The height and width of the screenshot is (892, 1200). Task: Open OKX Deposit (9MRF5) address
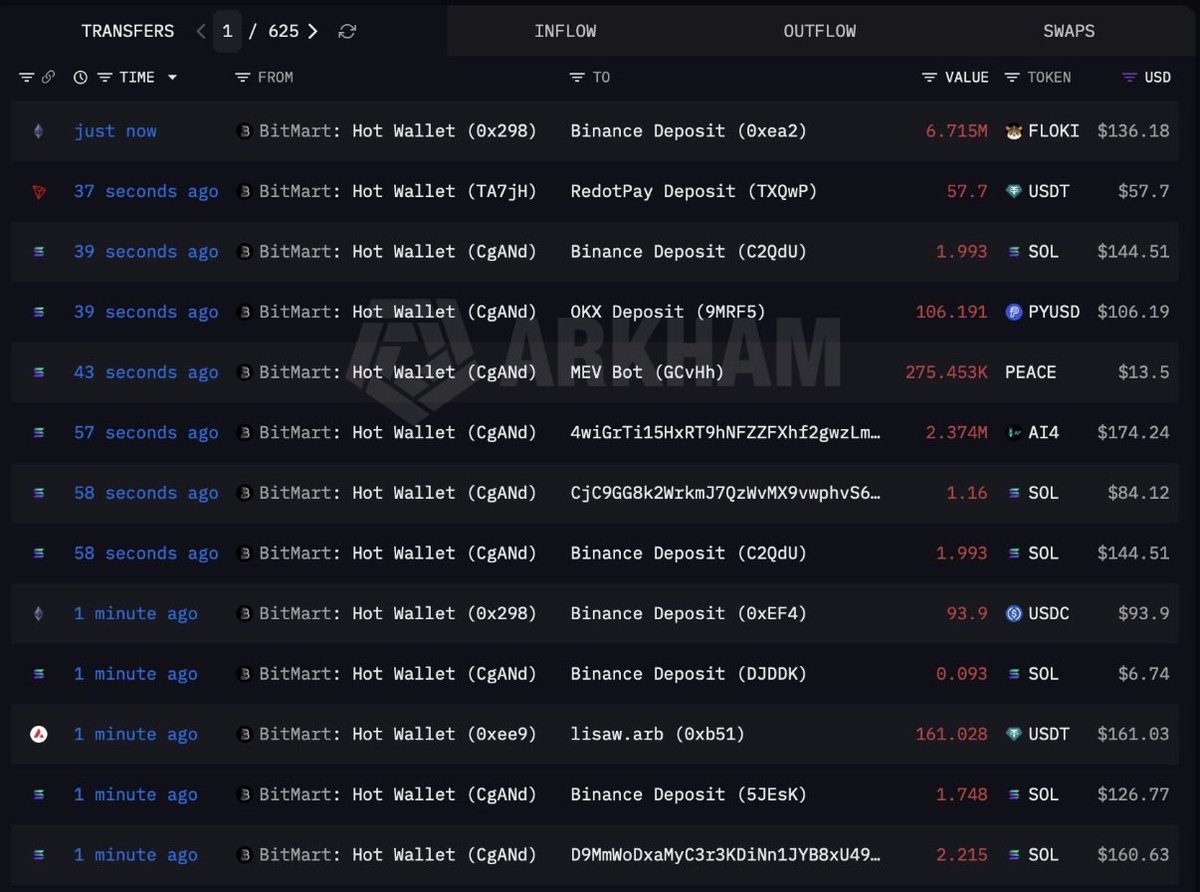coord(667,312)
